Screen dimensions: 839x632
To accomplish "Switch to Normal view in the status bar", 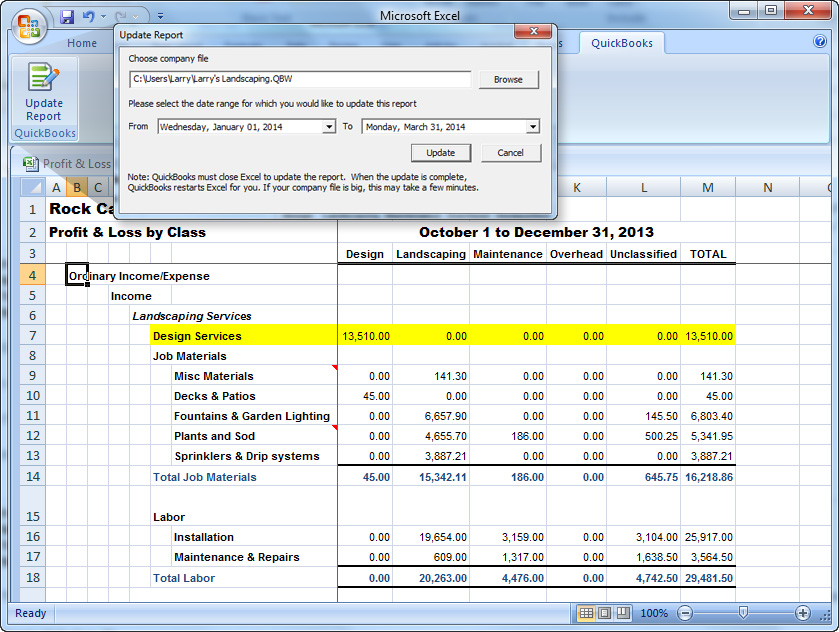I will (x=586, y=613).
